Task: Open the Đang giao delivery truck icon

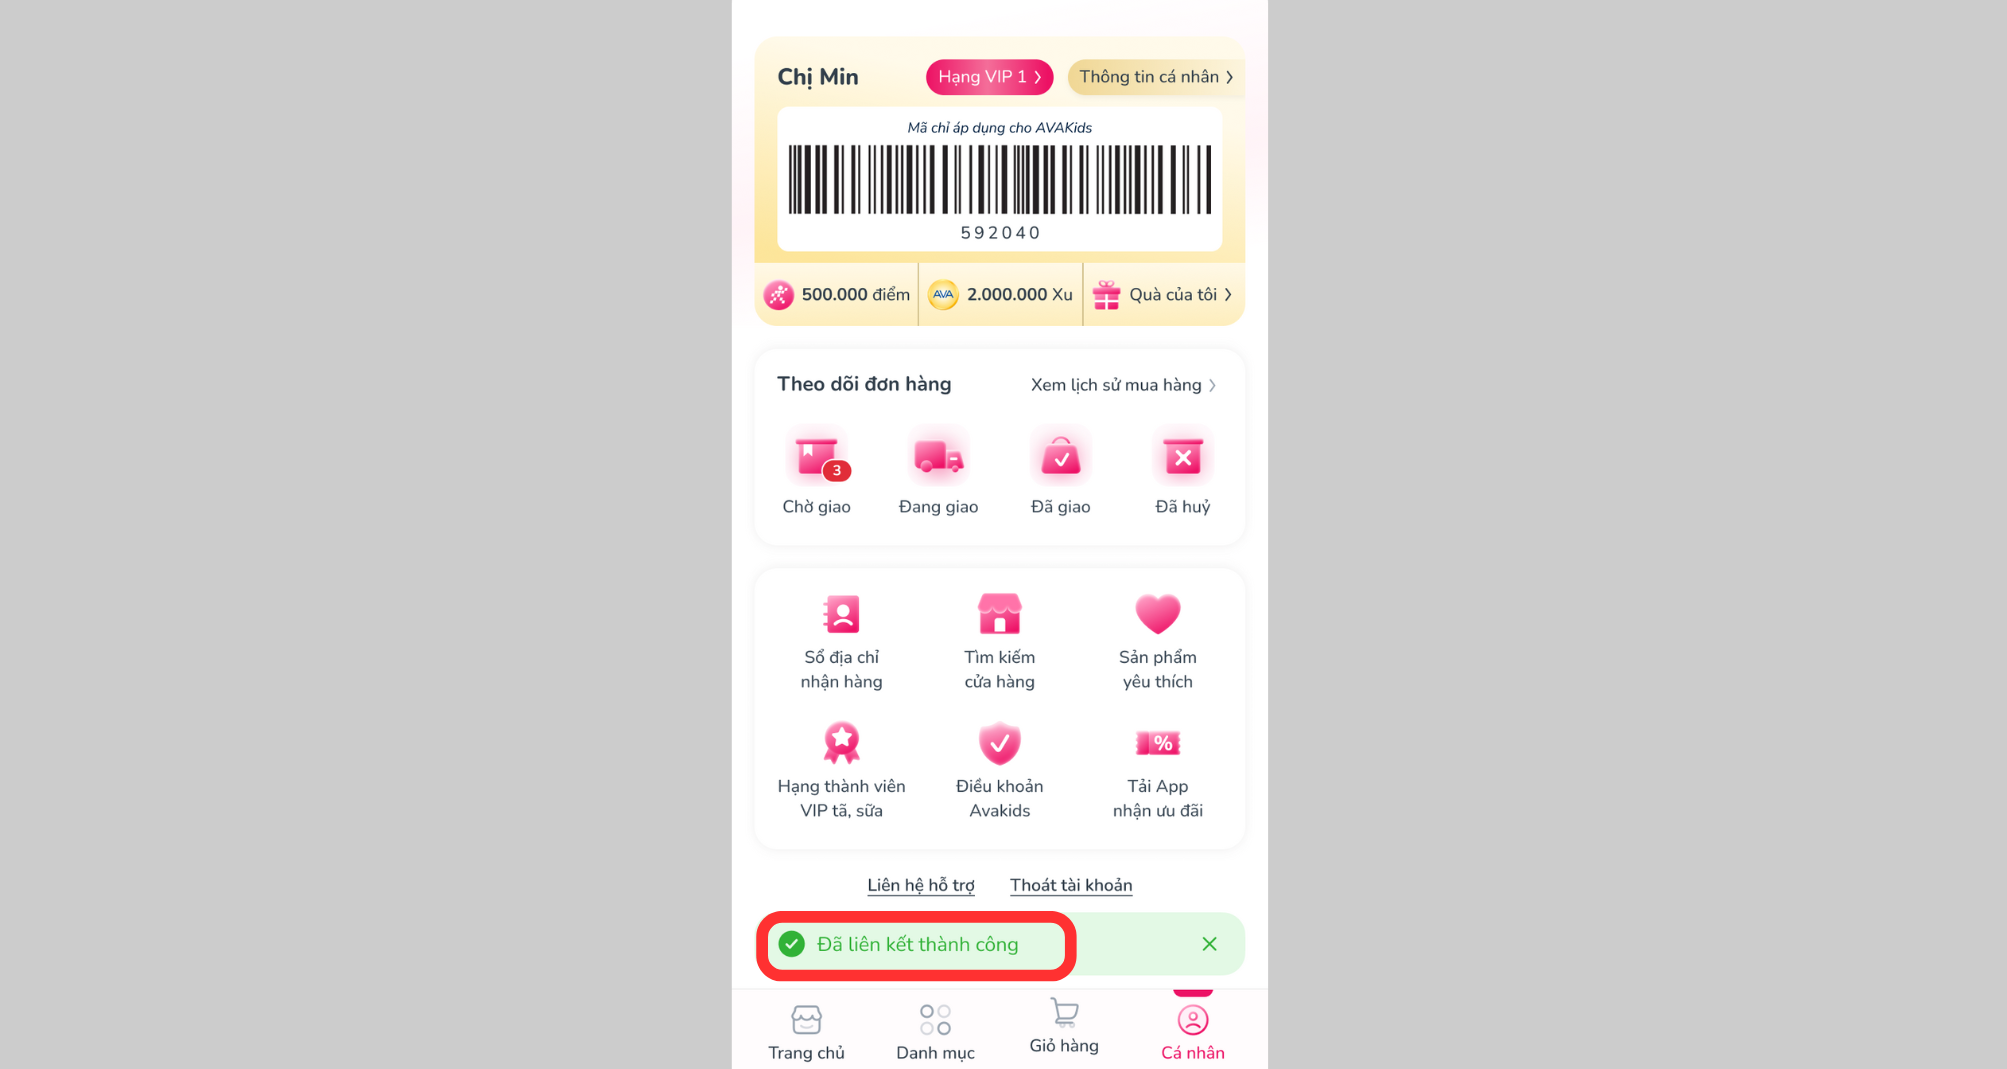Action: (938, 459)
